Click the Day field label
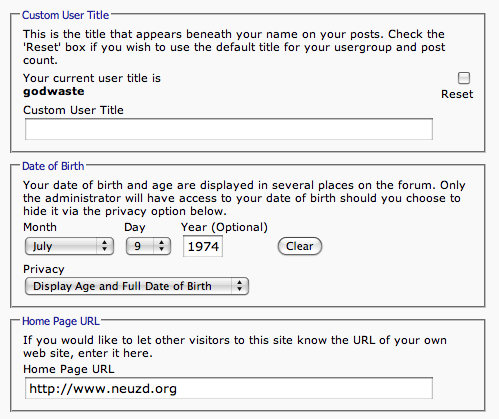499x419 pixels. (135, 228)
